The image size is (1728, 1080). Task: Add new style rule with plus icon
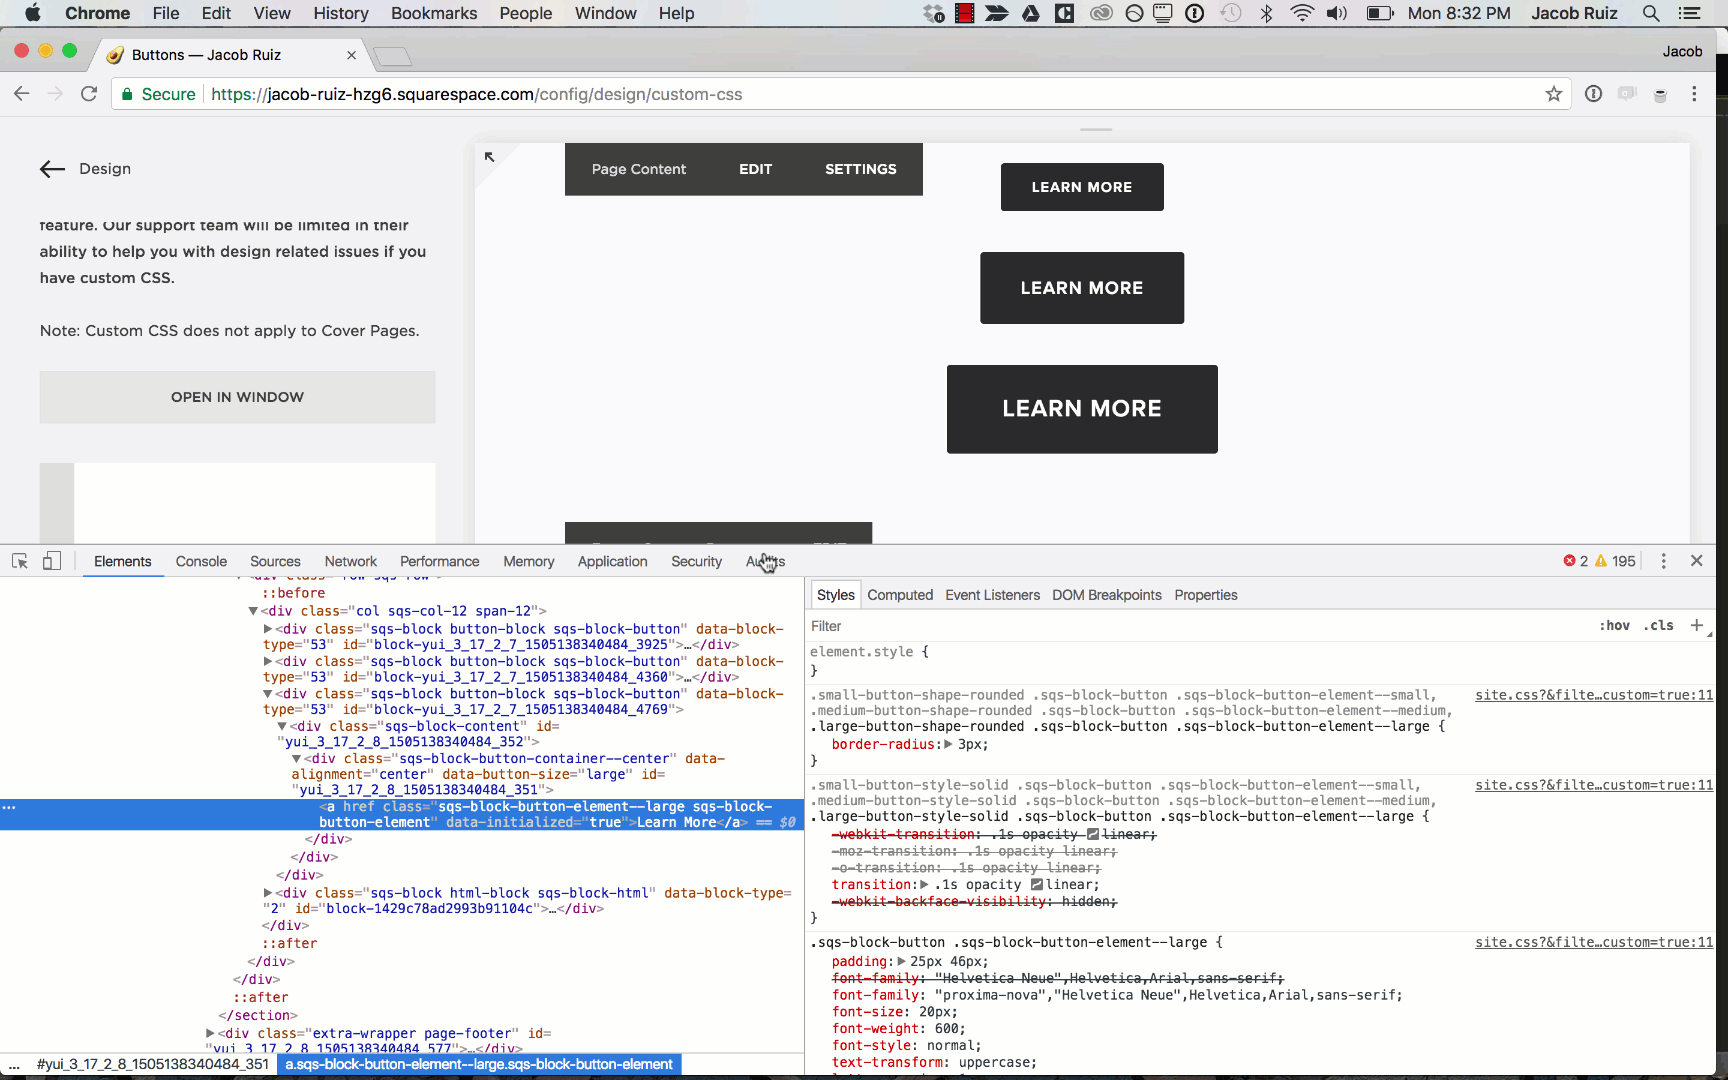coord(1696,625)
